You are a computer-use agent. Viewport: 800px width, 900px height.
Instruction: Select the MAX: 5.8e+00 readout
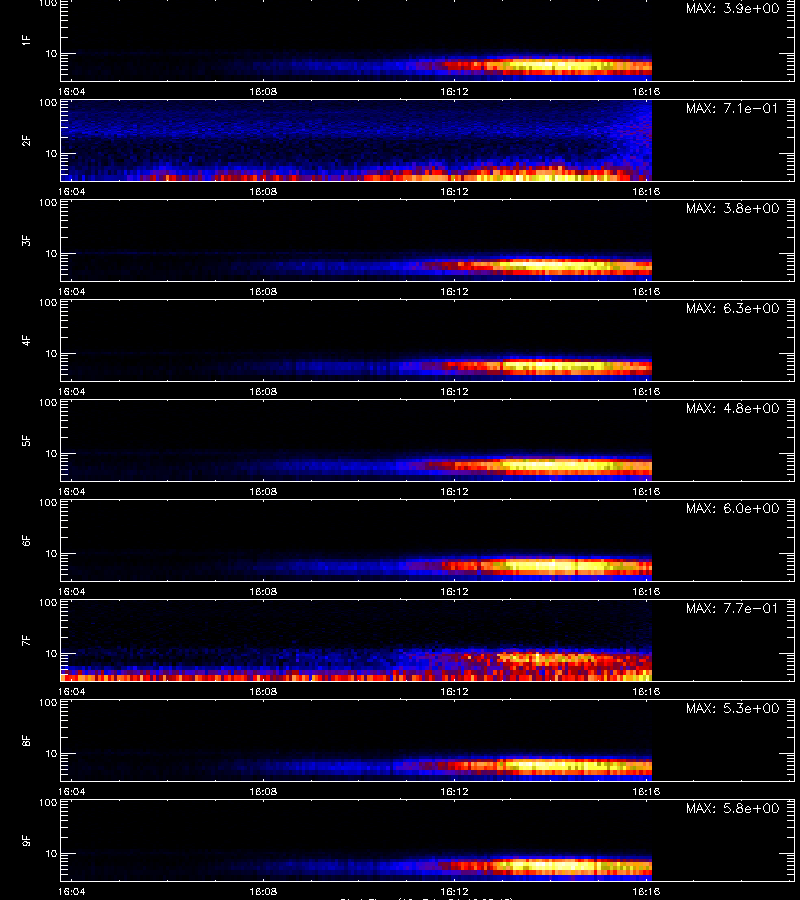click(732, 808)
